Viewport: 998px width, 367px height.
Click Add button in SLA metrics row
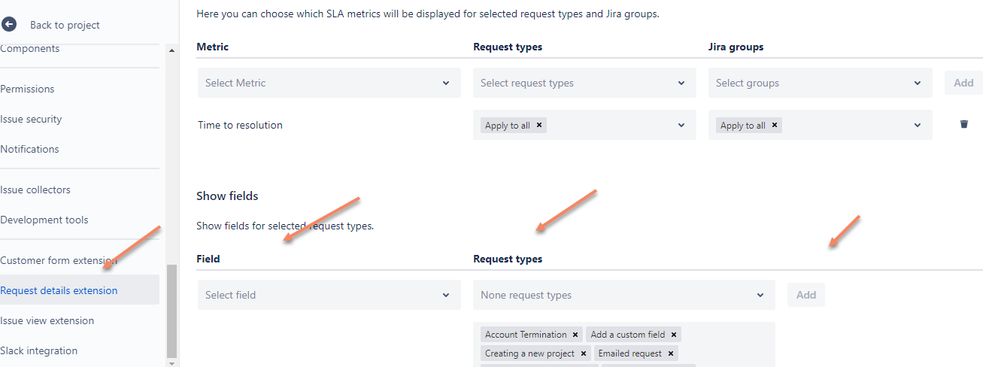[x=963, y=83]
